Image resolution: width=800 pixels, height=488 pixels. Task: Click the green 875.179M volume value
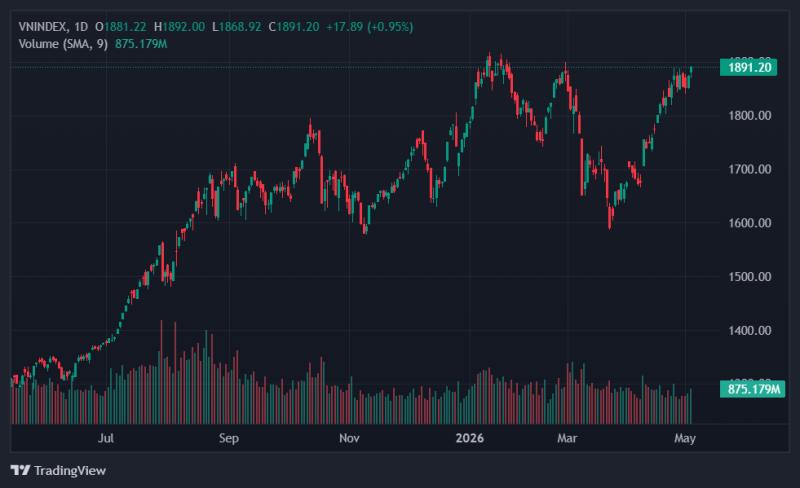pyautogui.click(x=141, y=44)
